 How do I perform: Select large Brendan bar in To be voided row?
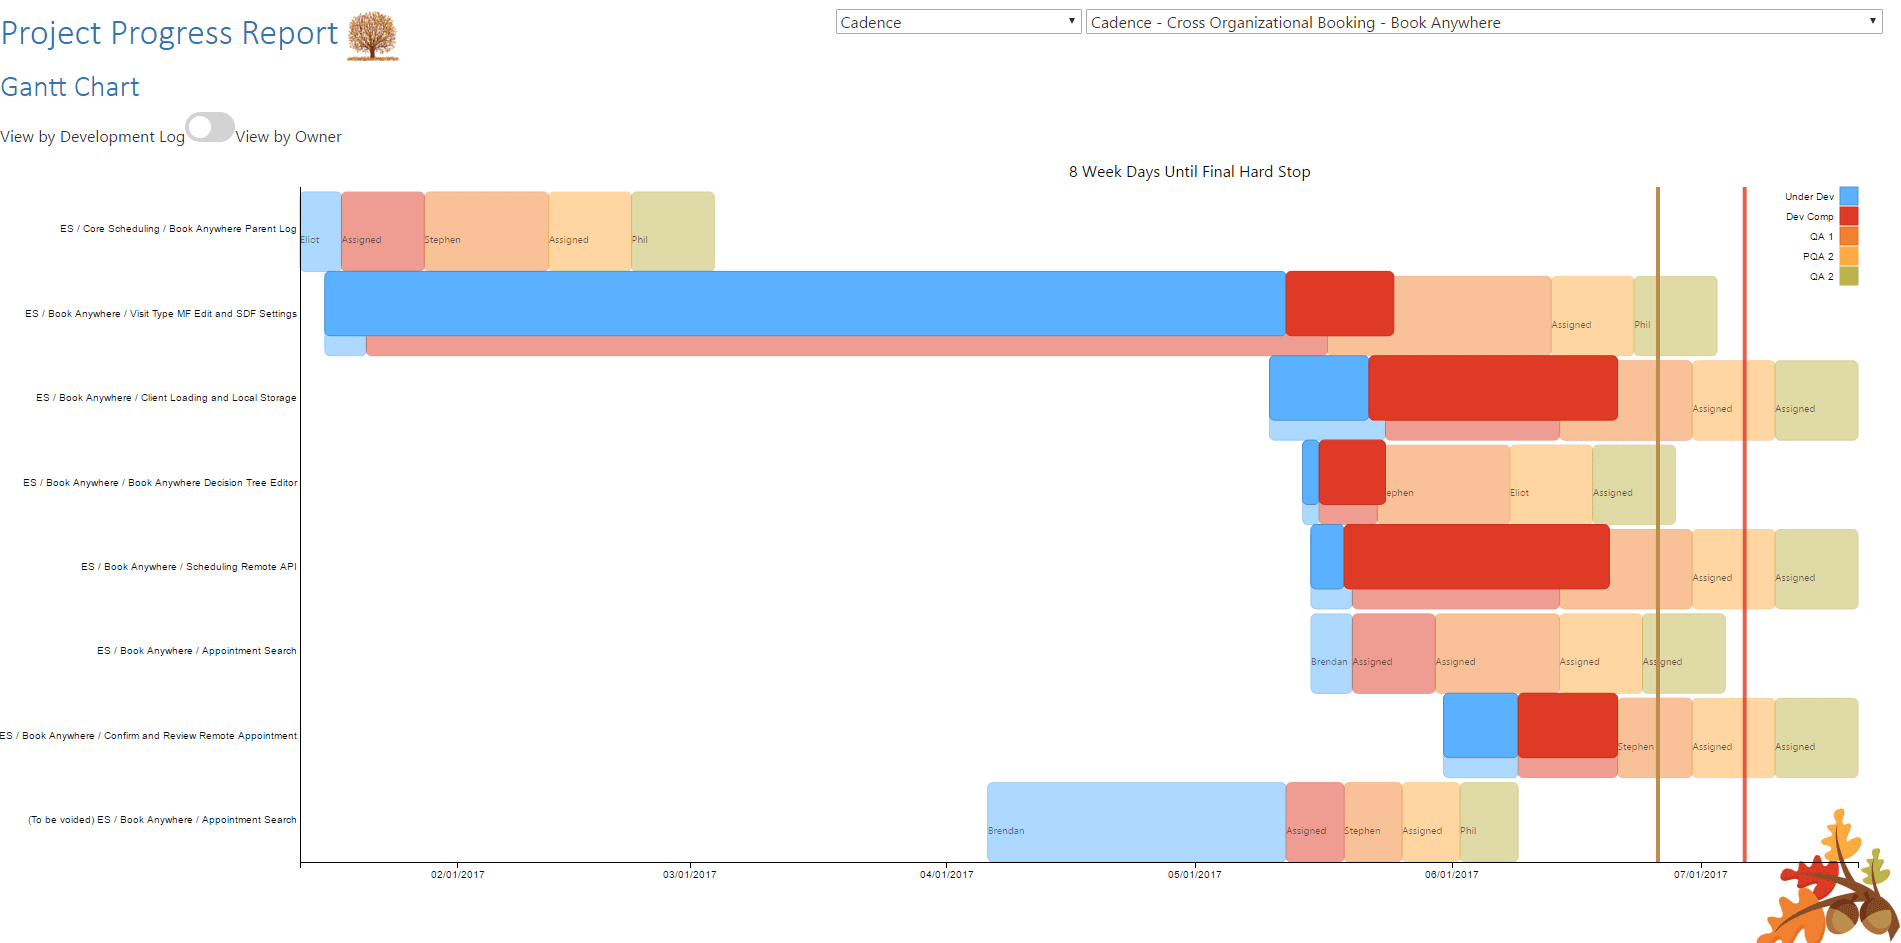[1136, 822]
